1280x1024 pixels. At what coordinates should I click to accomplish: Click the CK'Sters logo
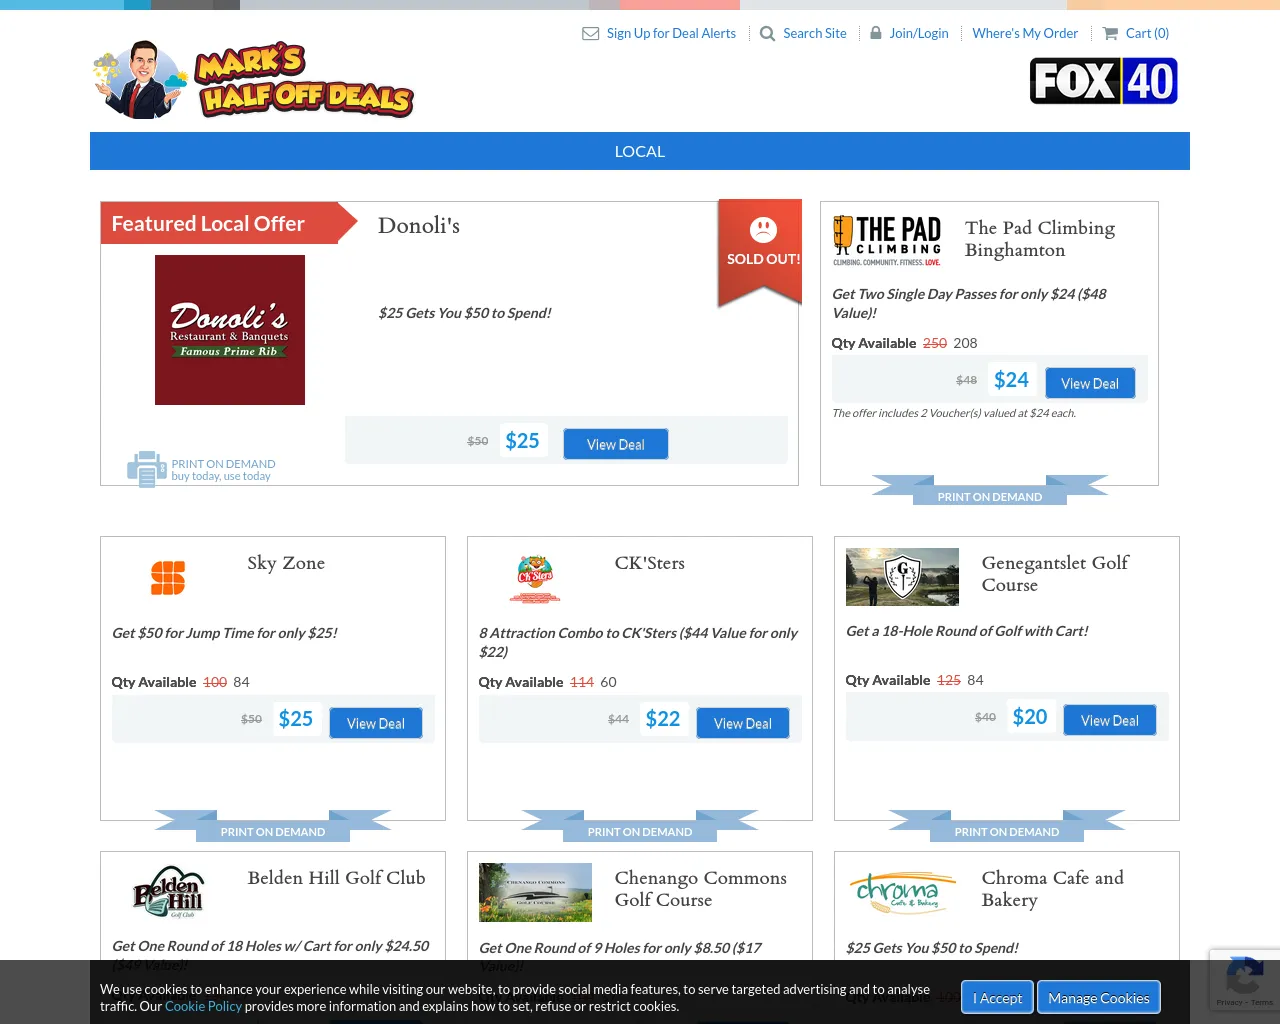(x=535, y=579)
